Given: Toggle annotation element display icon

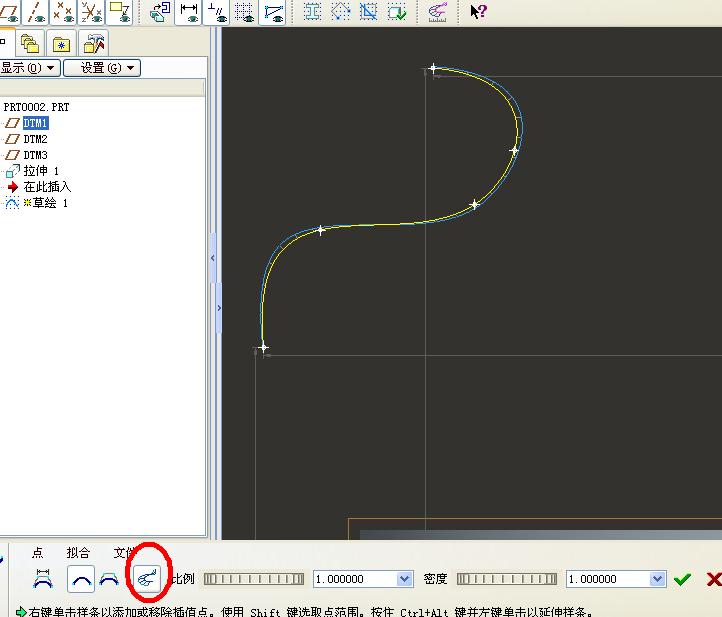Looking at the screenshot, I should point(119,12).
